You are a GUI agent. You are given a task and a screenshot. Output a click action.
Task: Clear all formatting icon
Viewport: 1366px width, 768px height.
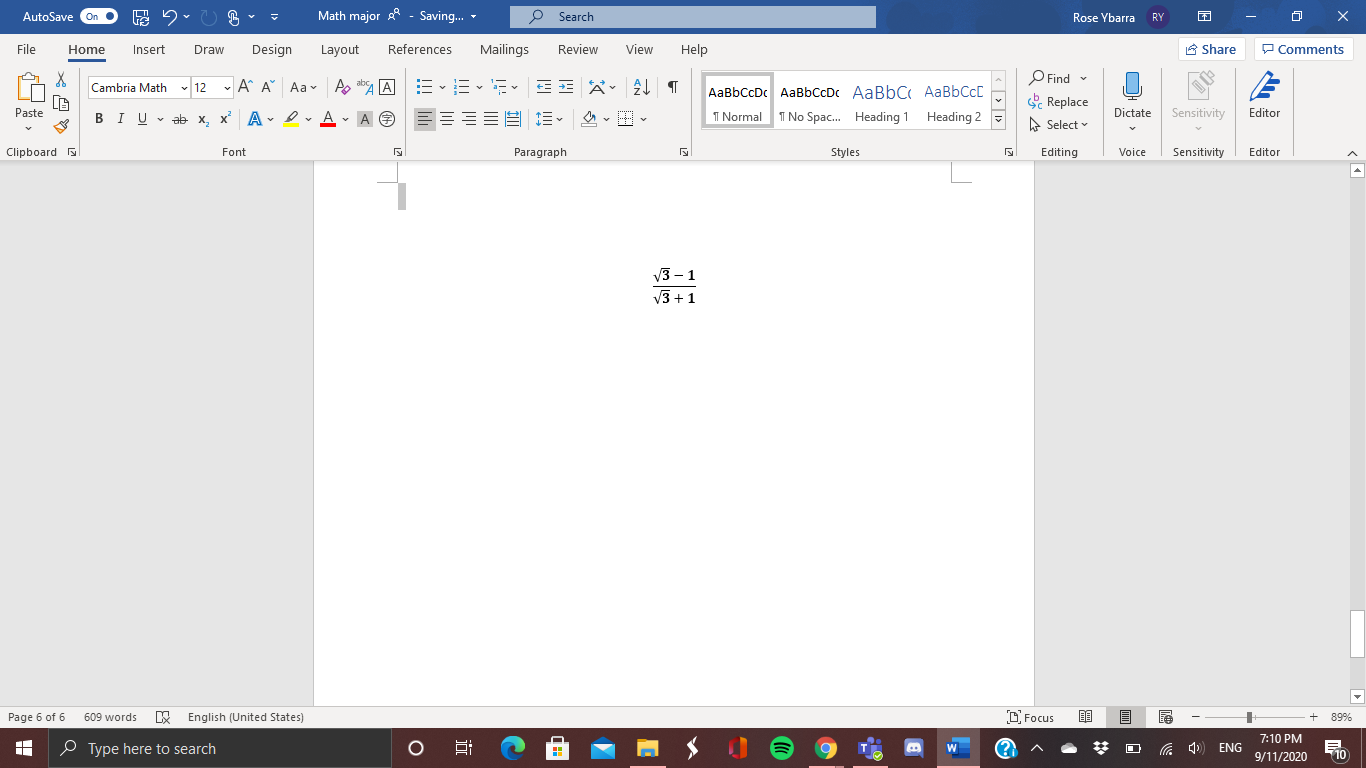[341, 87]
